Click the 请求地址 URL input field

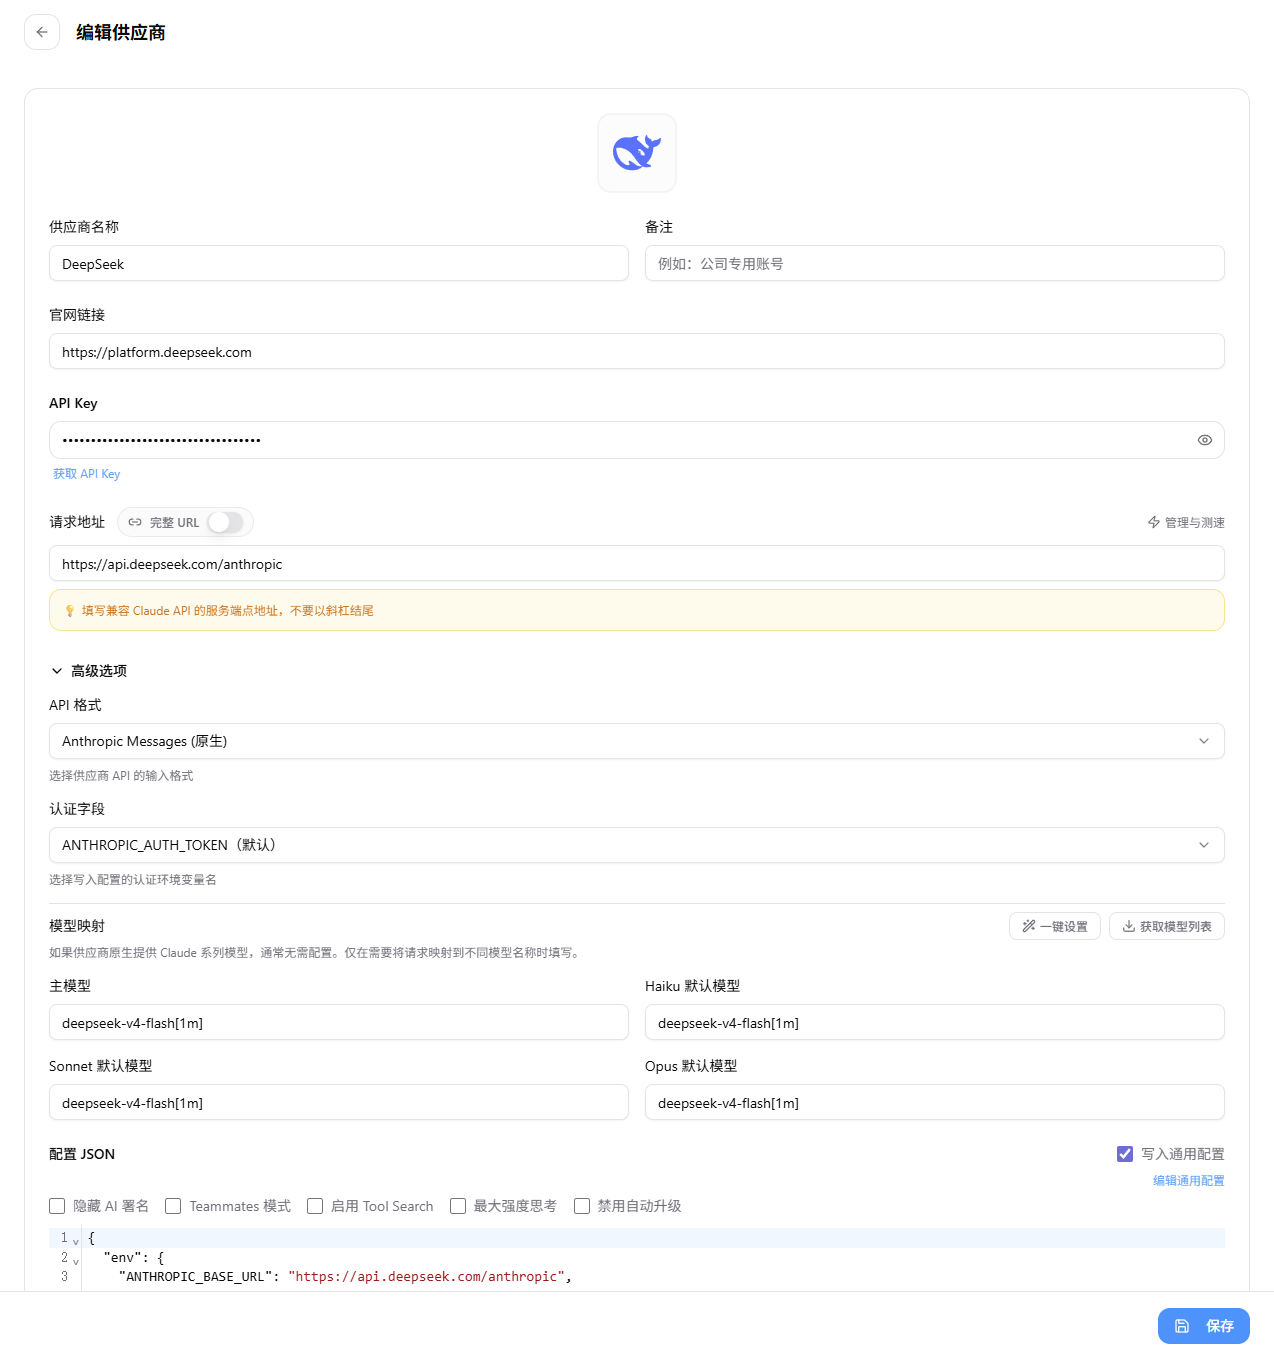(x=637, y=564)
